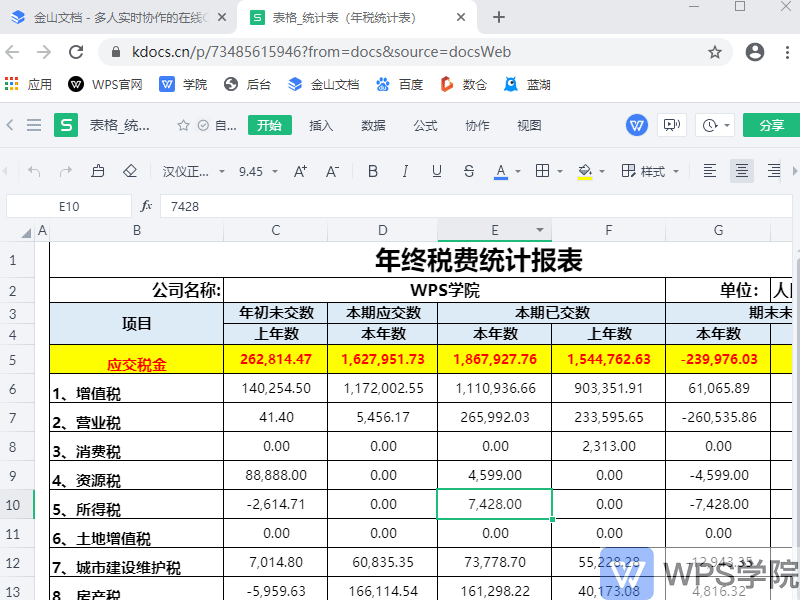
Task: Align text right
Action: pyautogui.click(x=774, y=171)
